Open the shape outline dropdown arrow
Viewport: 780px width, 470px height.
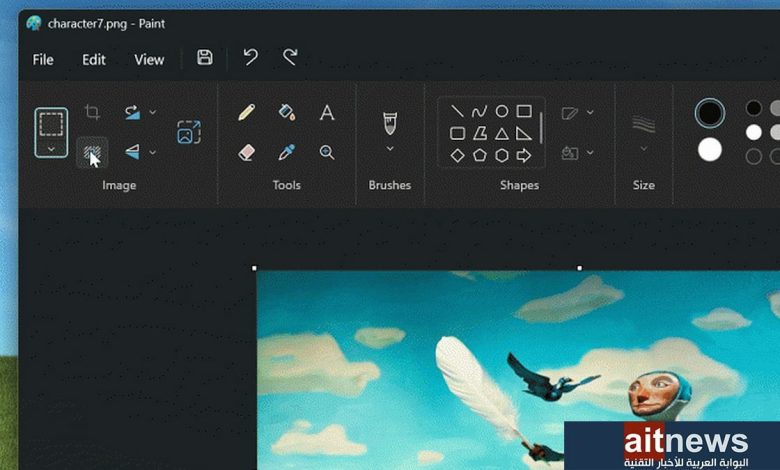pos(590,112)
